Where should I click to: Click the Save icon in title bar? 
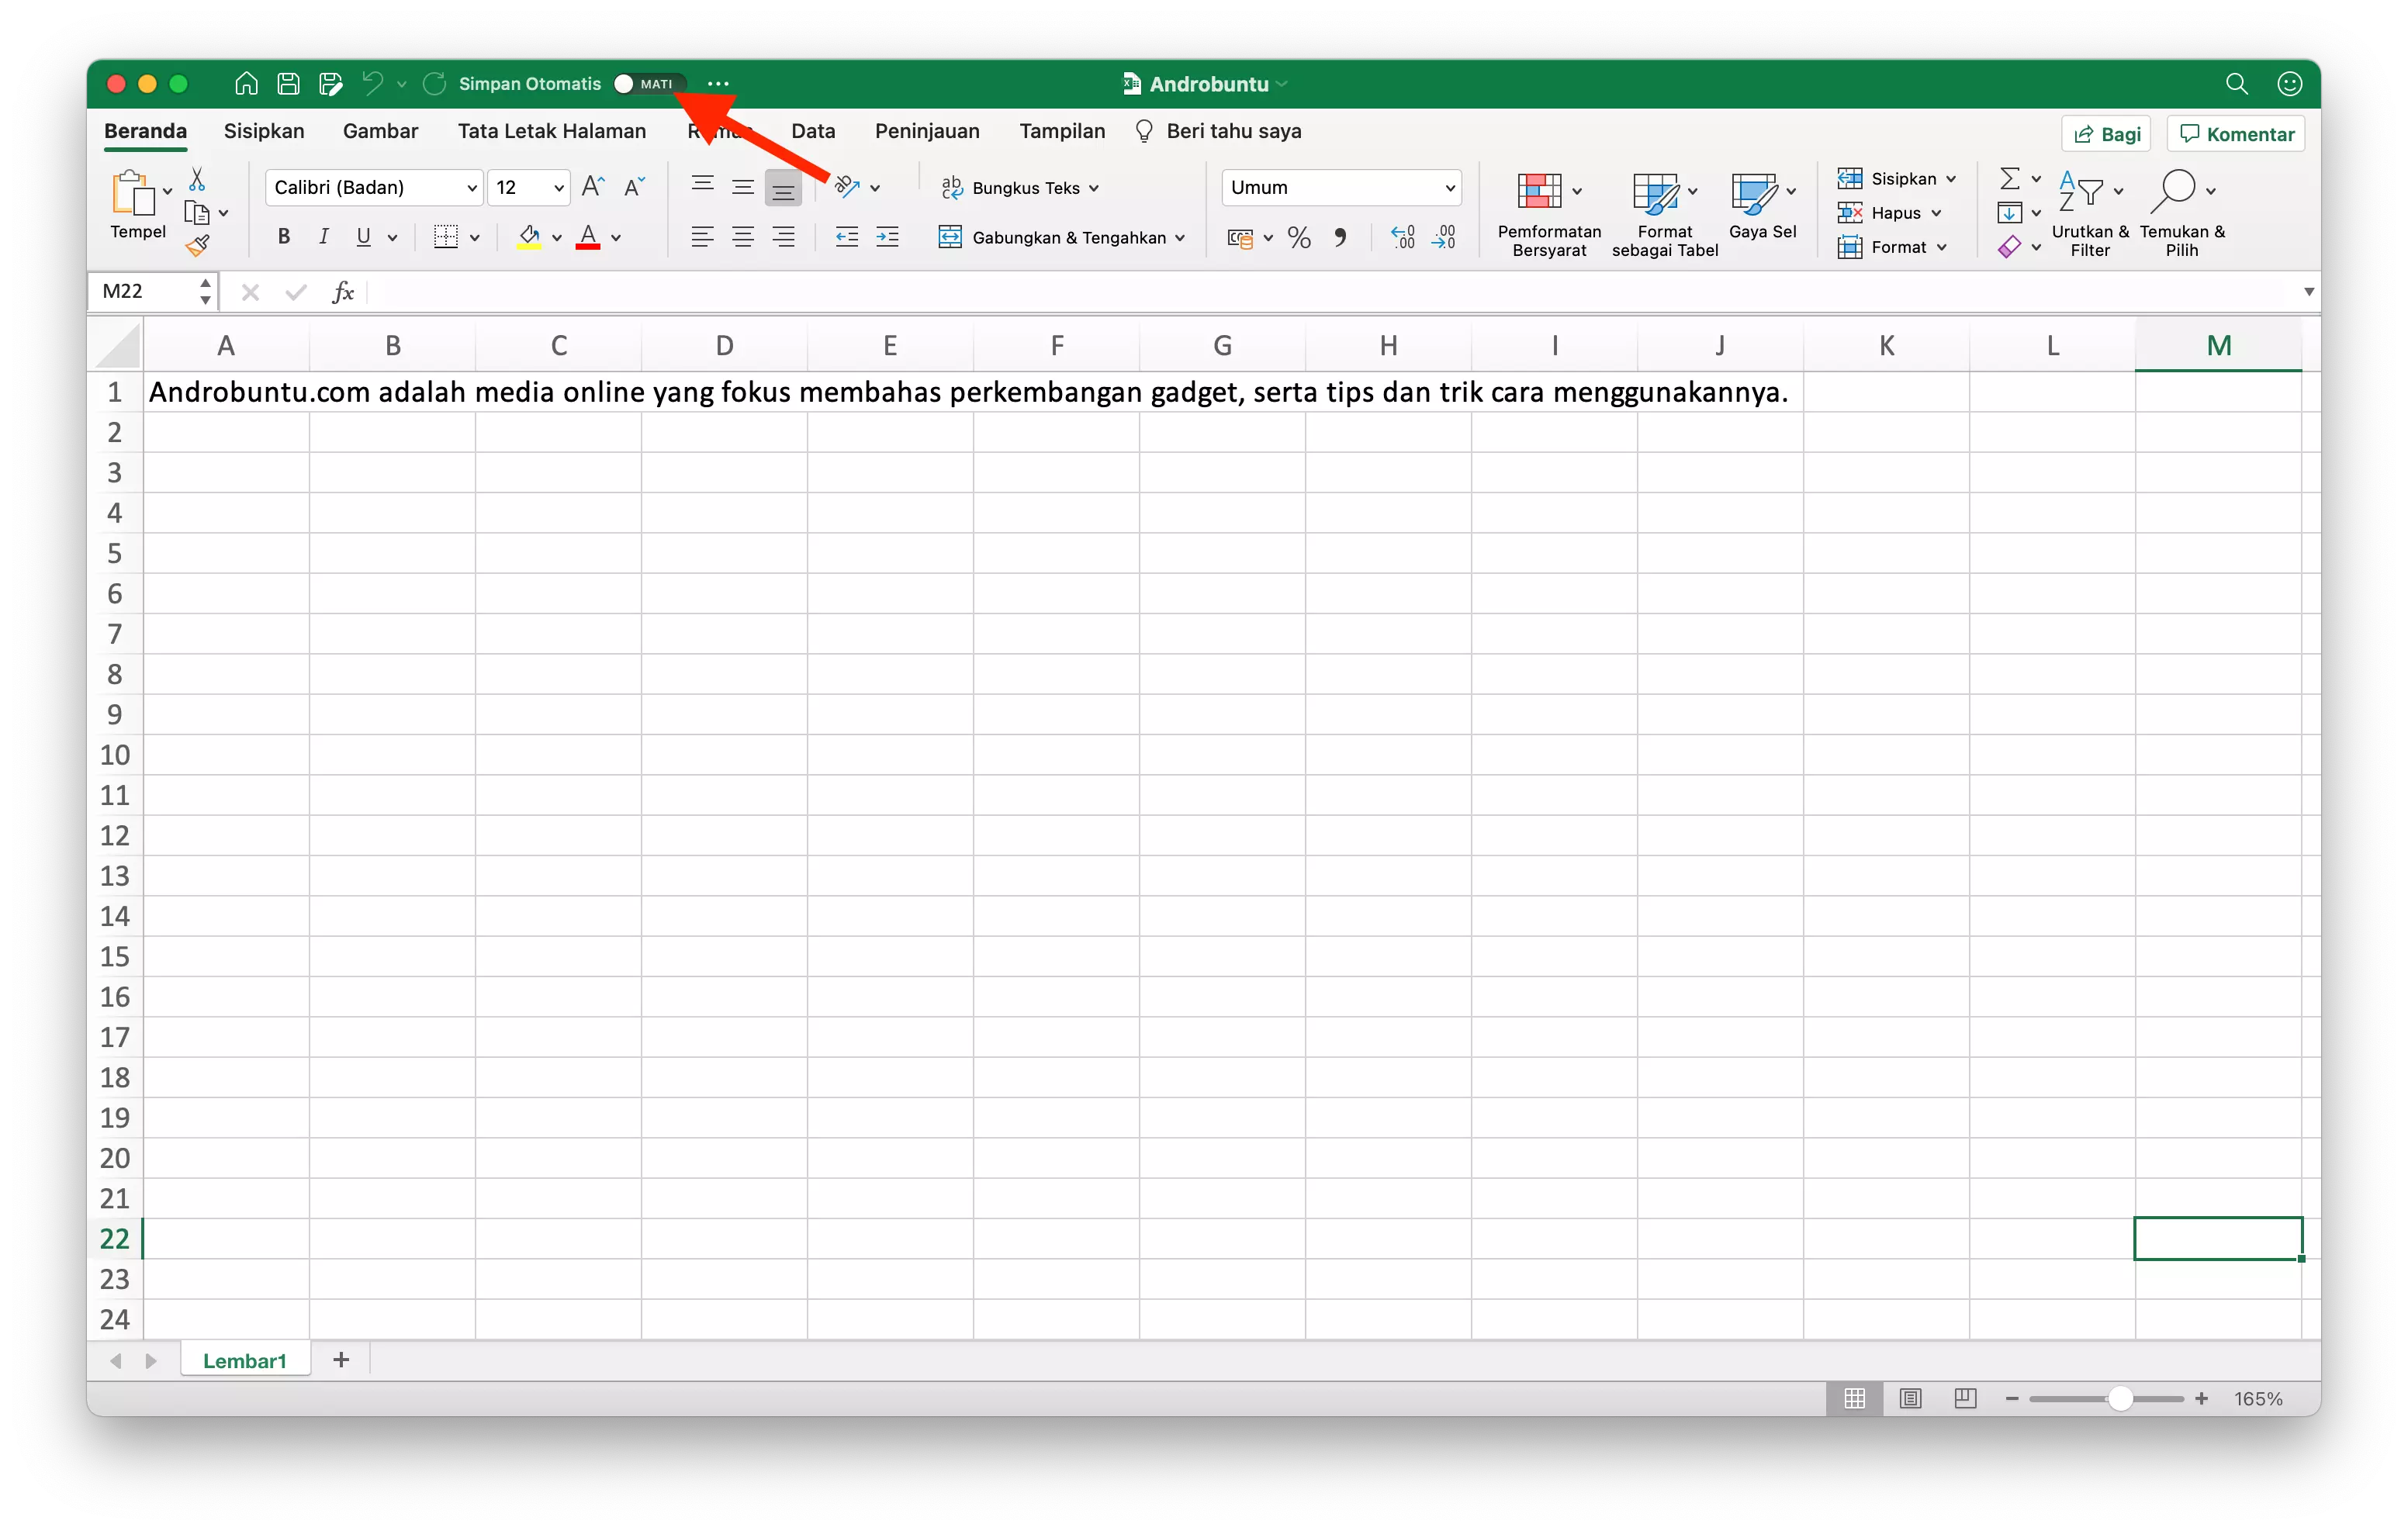(288, 83)
